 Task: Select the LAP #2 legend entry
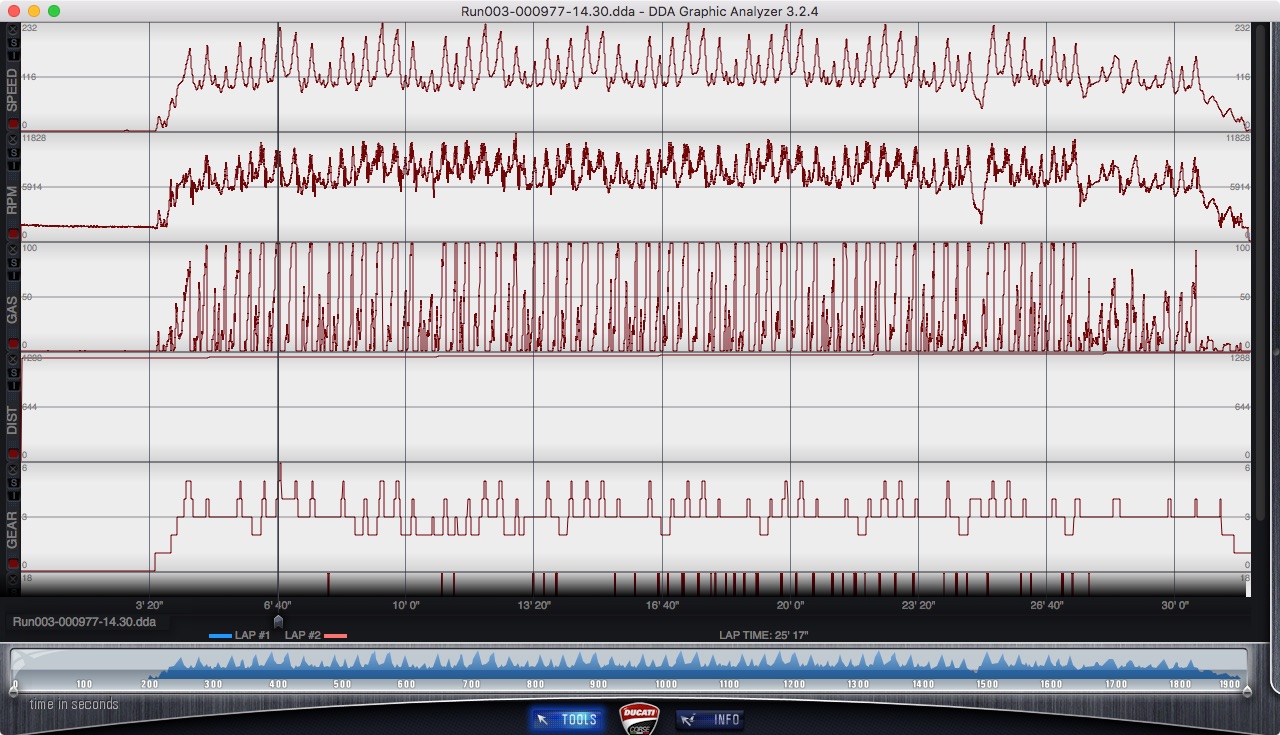(x=315, y=635)
